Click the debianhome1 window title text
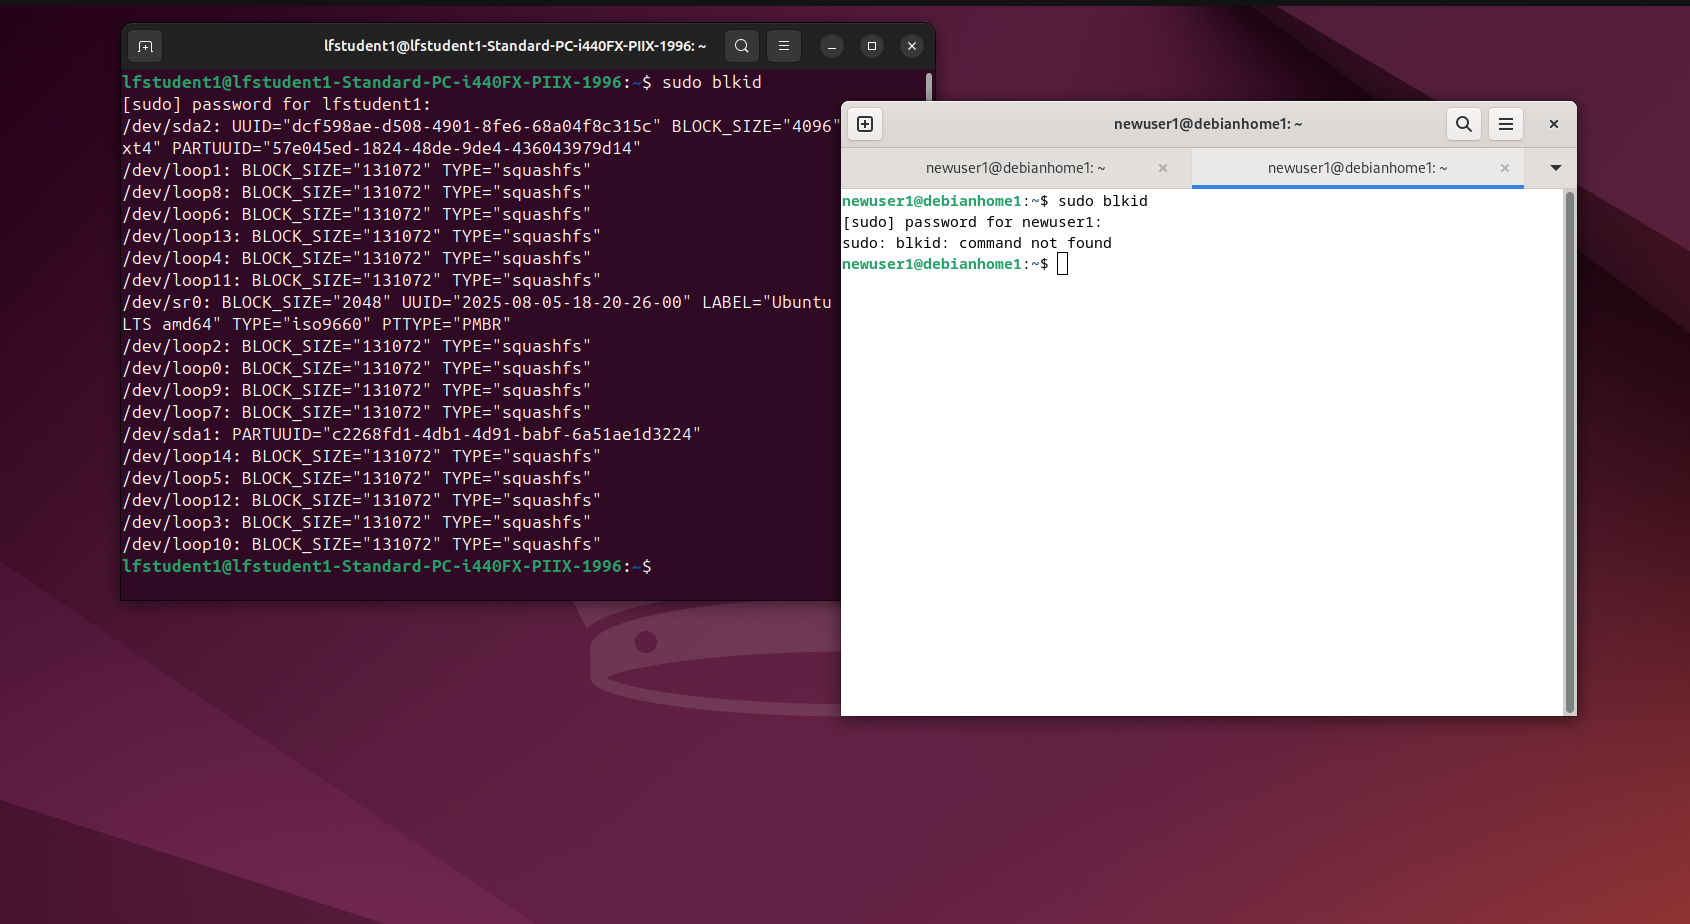 pyautogui.click(x=1208, y=124)
